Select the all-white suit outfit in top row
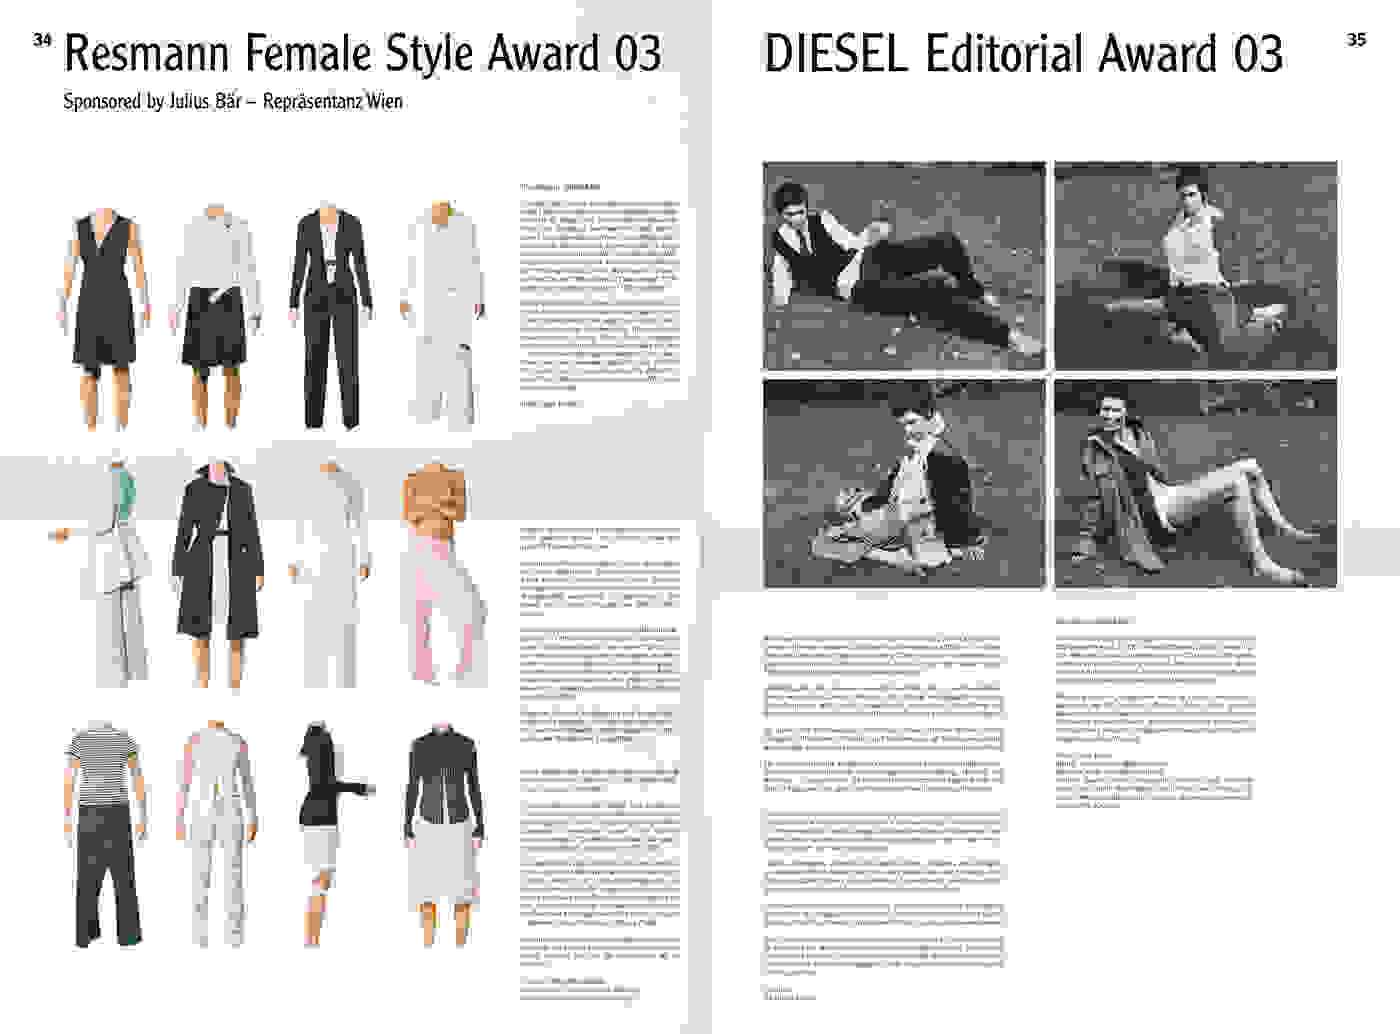 coord(441,317)
